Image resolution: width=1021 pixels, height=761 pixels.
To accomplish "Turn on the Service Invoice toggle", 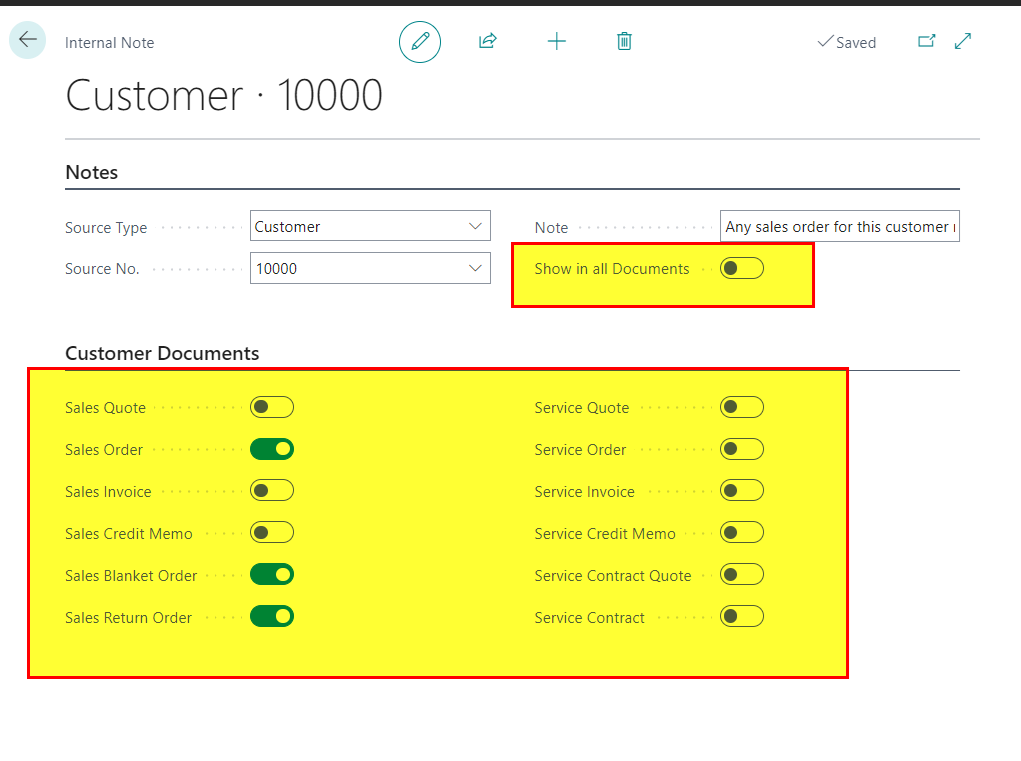I will 742,491.
